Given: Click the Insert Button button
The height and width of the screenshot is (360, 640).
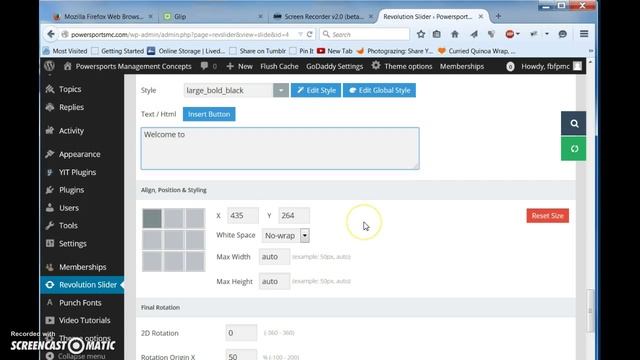Looking at the screenshot, I should coord(209,114).
